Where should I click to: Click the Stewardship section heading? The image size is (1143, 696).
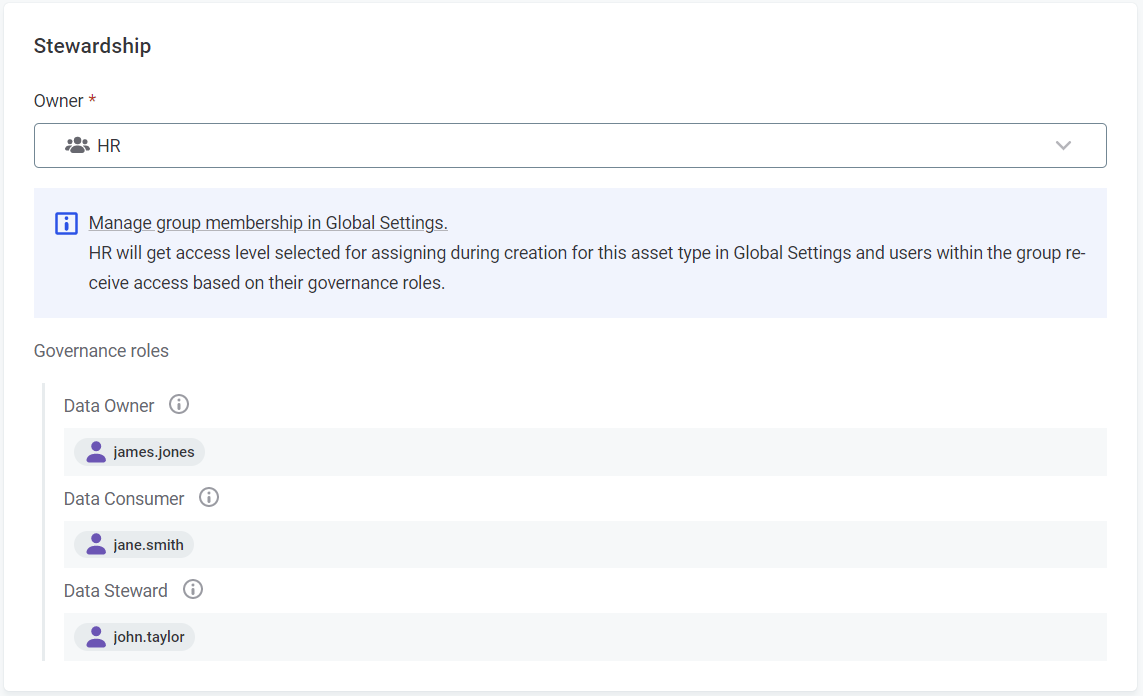tap(92, 46)
